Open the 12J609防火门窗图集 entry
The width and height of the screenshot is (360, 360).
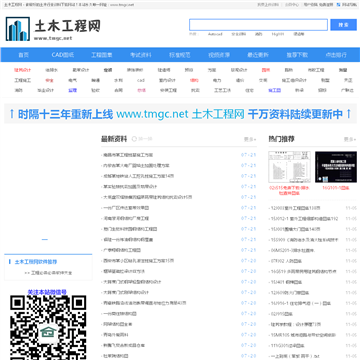[x=289, y=293]
